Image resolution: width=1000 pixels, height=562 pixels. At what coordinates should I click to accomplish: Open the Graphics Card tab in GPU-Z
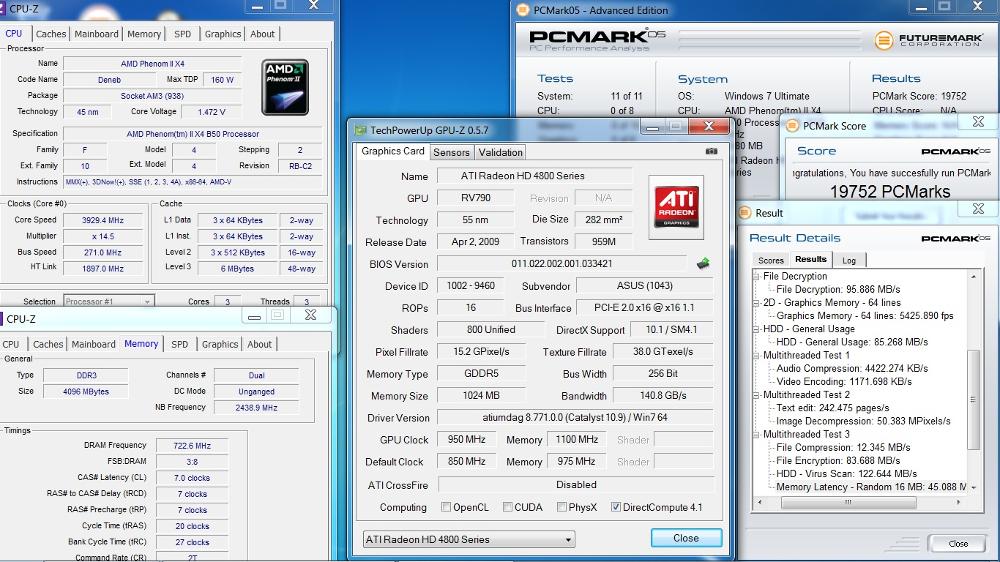click(x=393, y=151)
